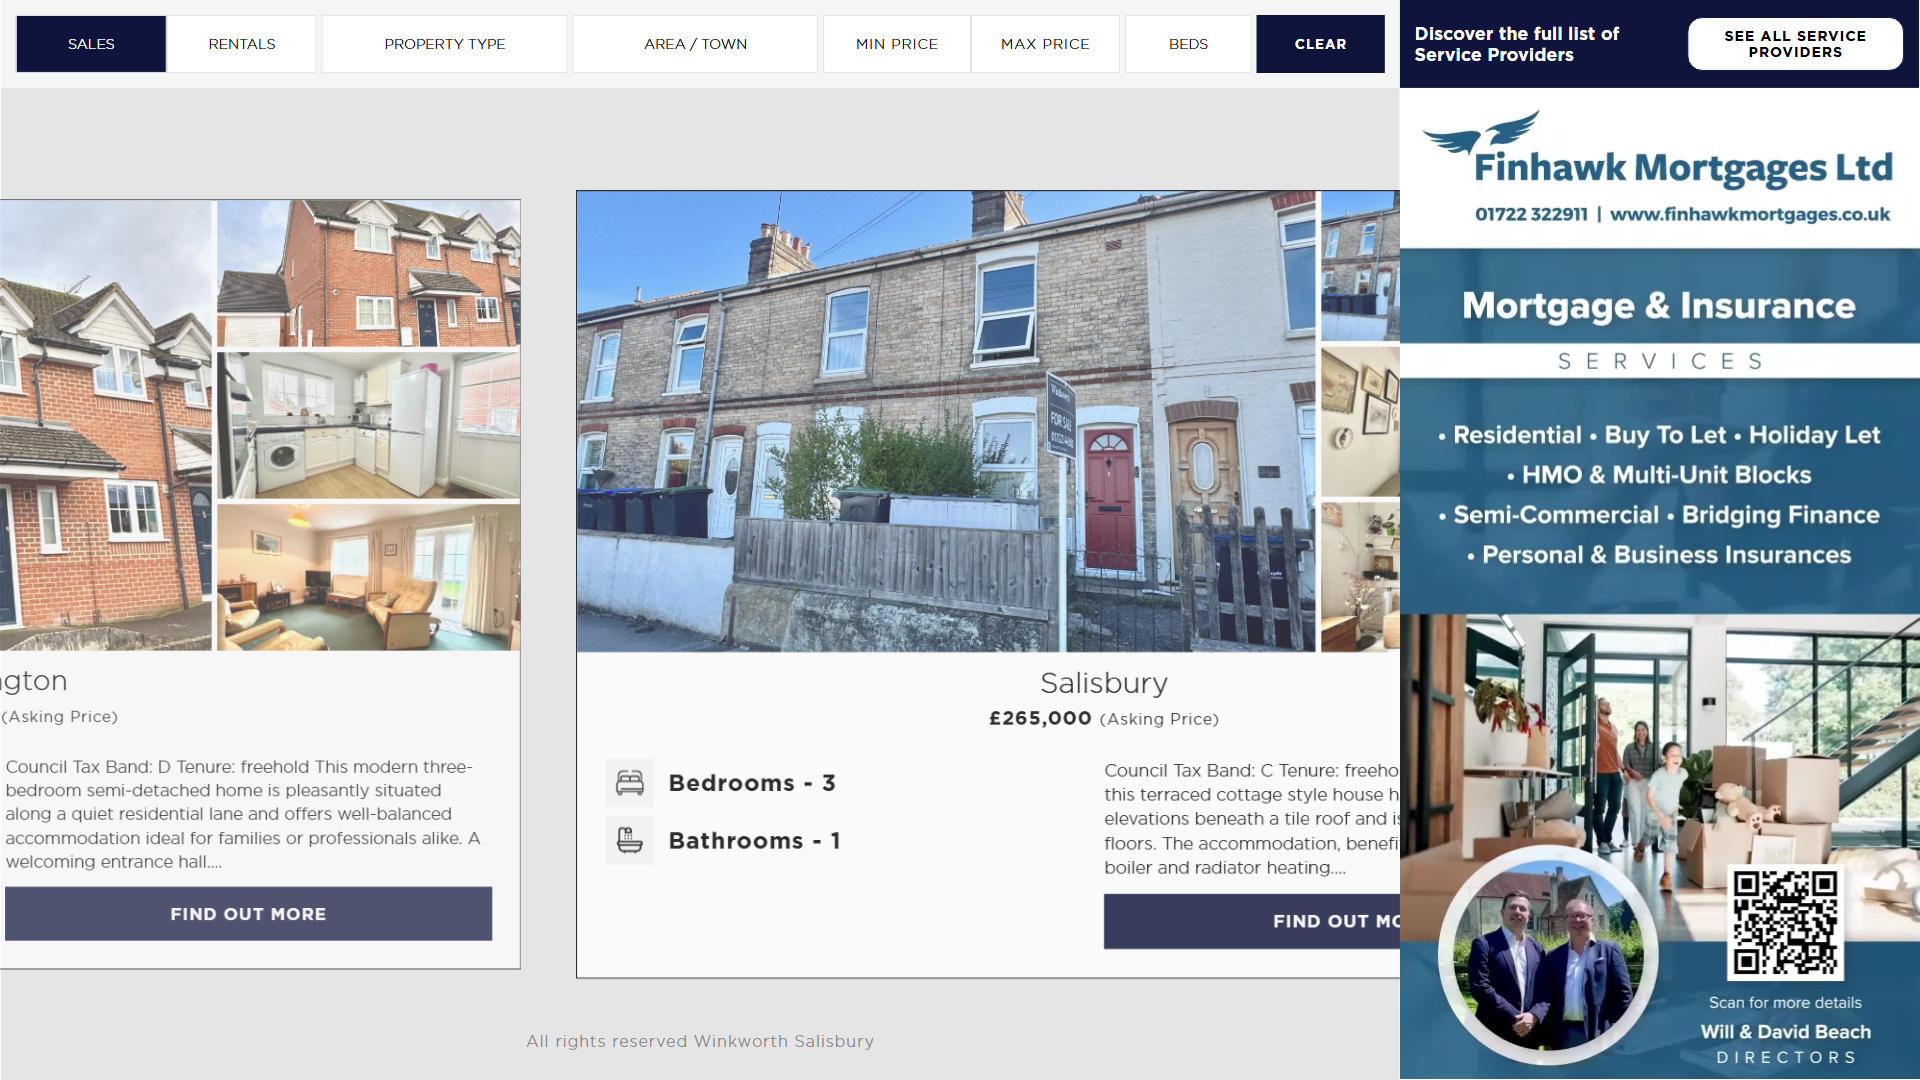
Task: Click SEE ALL SERVICE PROVIDERS button
Action: click(x=1795, y=44)
